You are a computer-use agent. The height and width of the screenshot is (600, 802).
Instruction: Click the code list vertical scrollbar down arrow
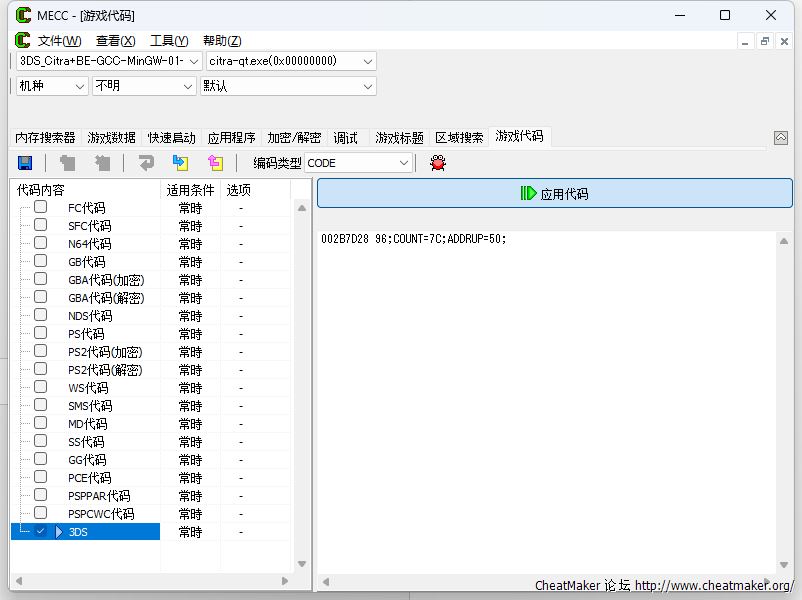point(302,563)
